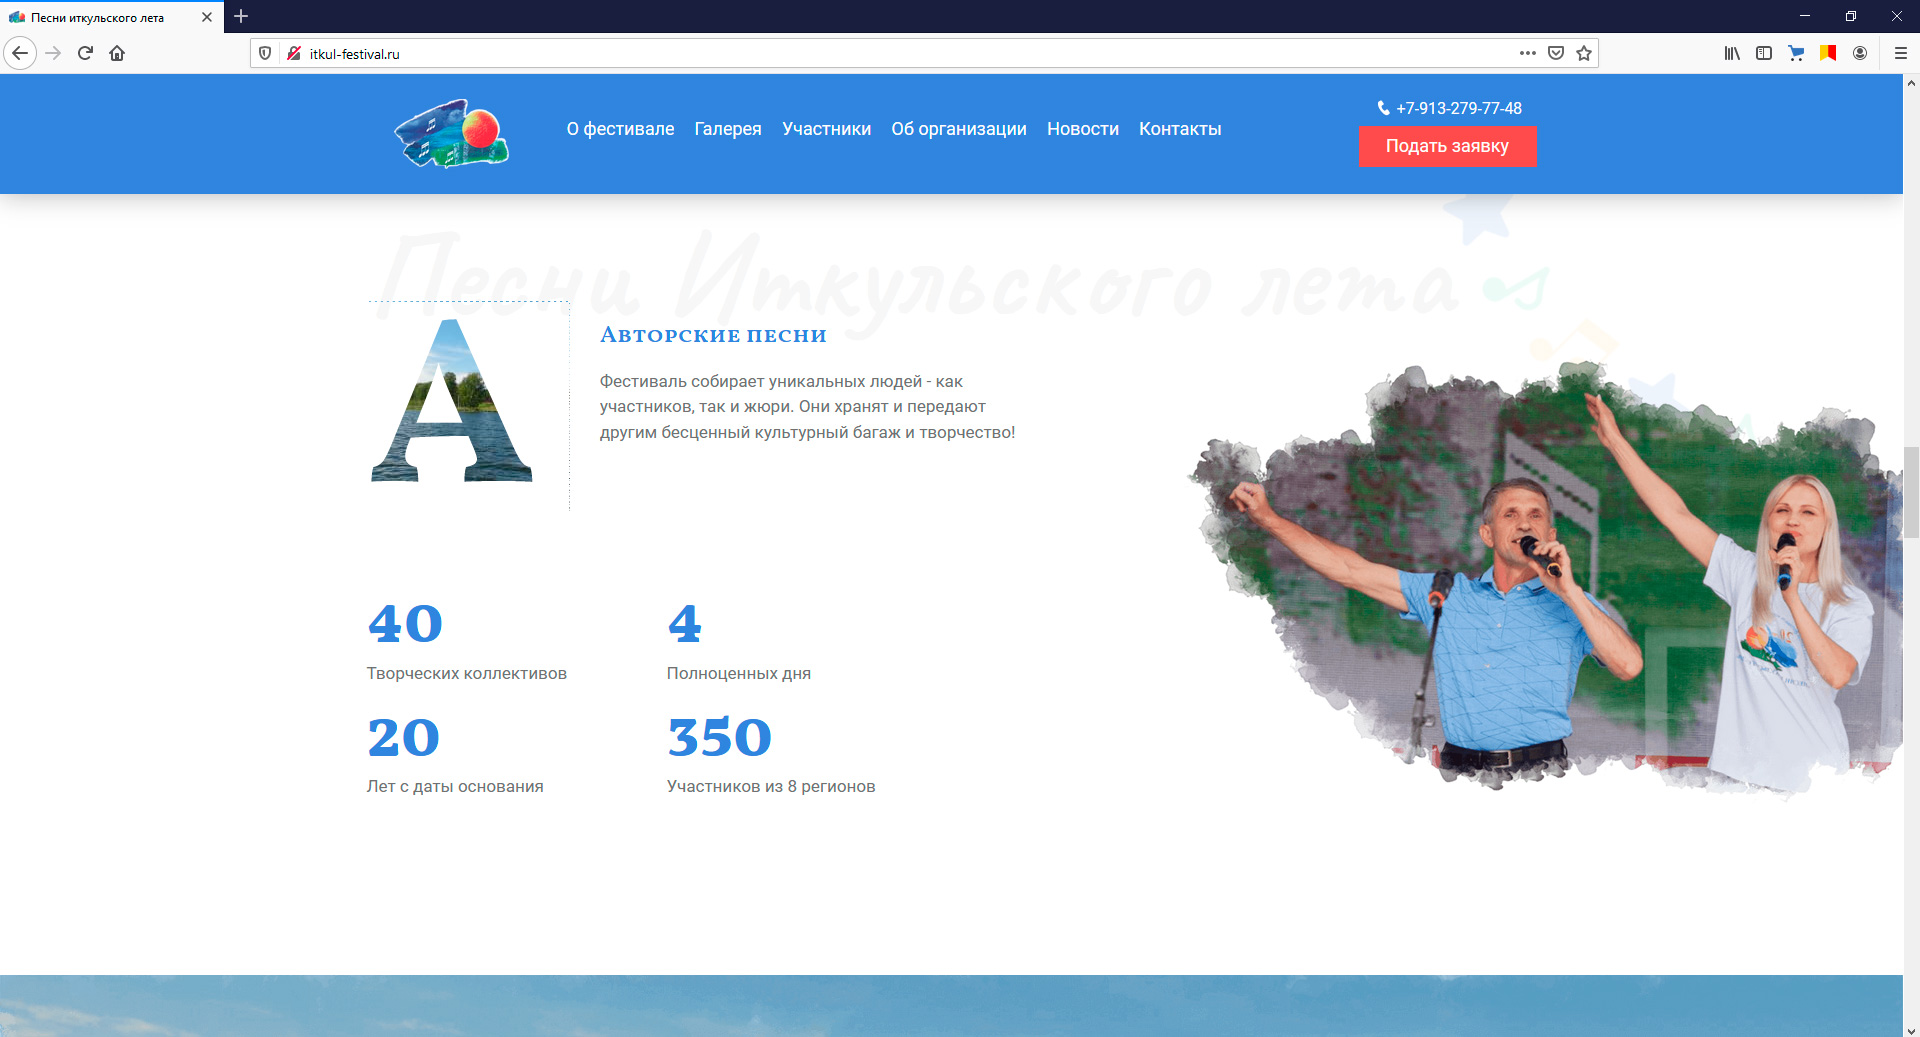Click the scrollbar down arrow

point(1911,1029)
